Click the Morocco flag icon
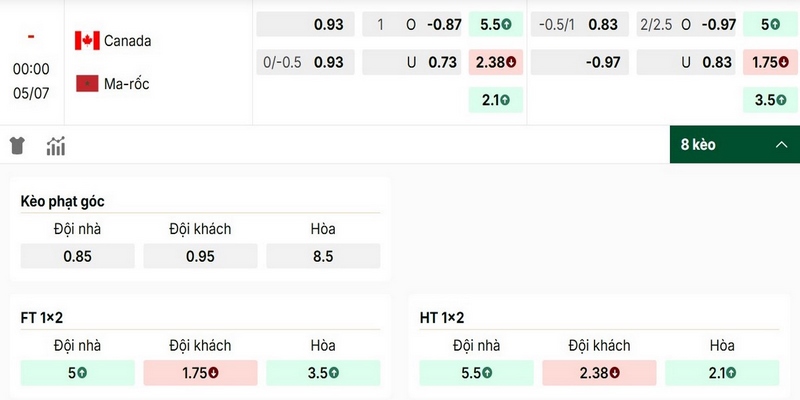 87,83
